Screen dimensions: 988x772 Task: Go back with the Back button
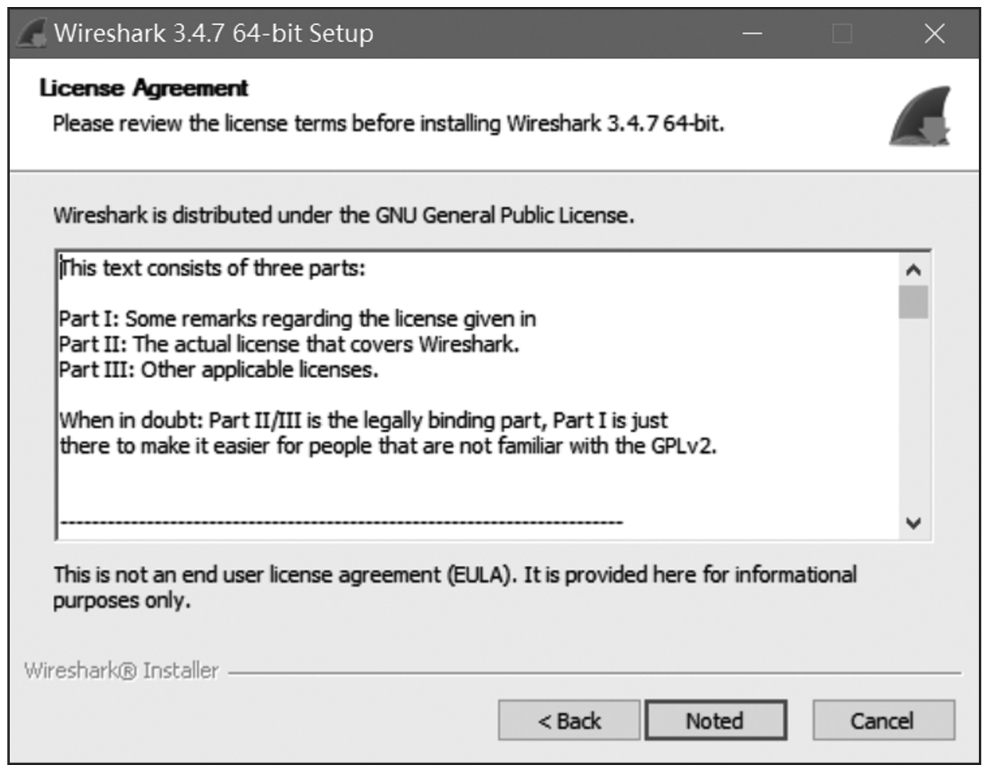pos(569,720)
